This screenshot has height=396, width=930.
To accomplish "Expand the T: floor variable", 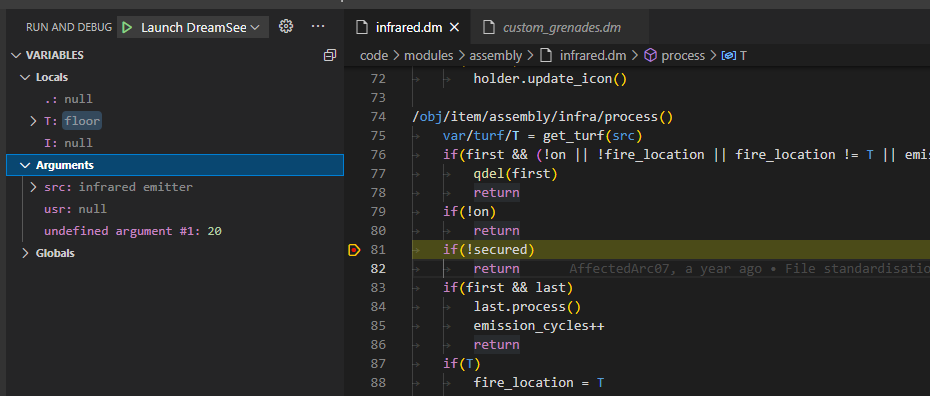I will 33,121.
